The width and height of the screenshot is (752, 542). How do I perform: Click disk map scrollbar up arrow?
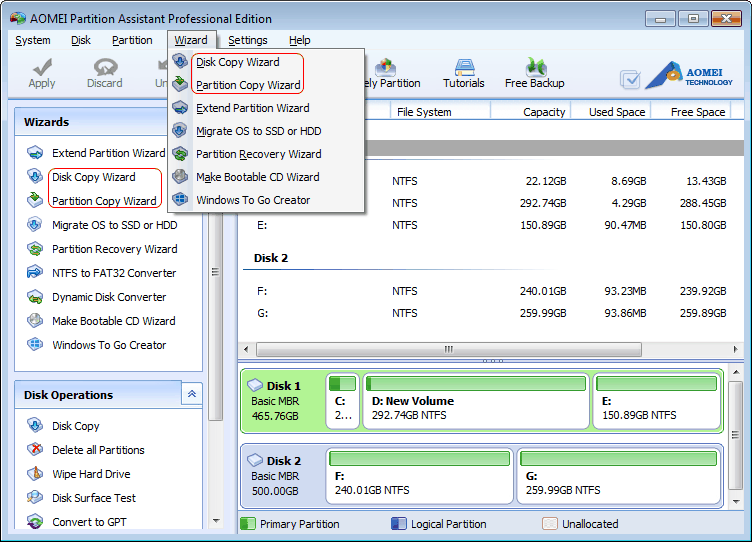coord(736,372)
